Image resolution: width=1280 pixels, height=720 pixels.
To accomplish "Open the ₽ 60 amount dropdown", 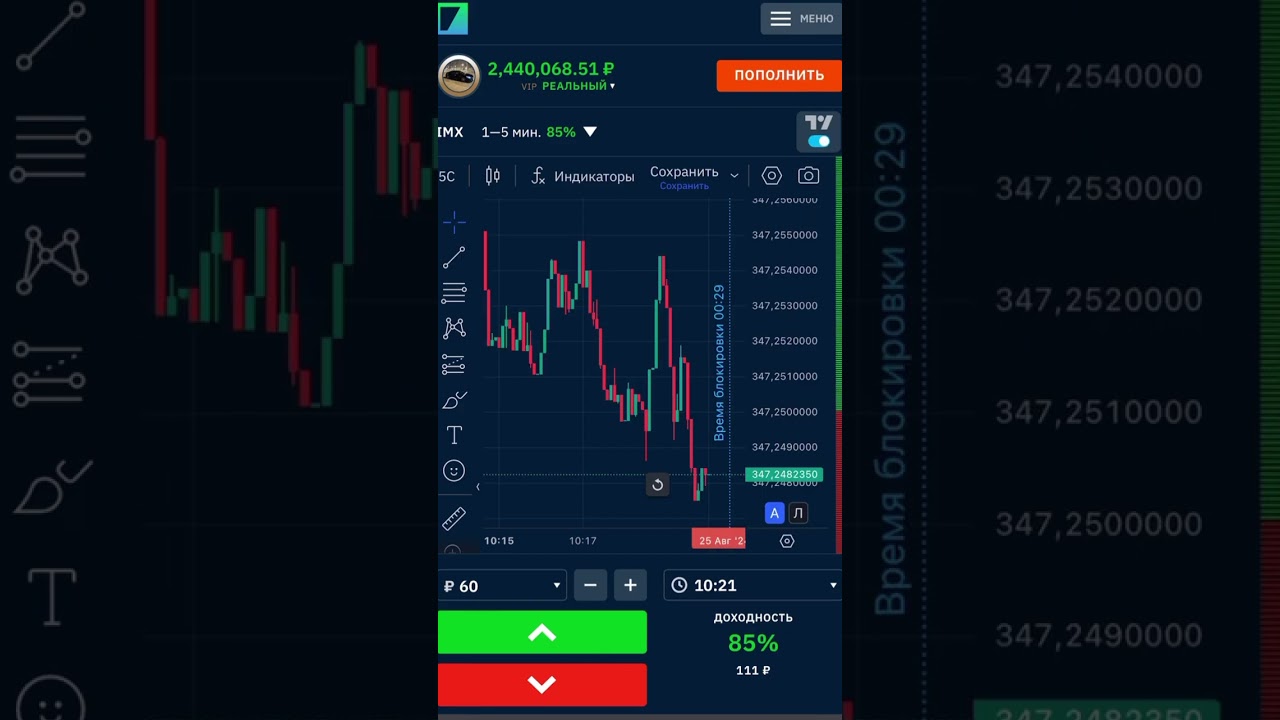I will (x=502, y=586).
